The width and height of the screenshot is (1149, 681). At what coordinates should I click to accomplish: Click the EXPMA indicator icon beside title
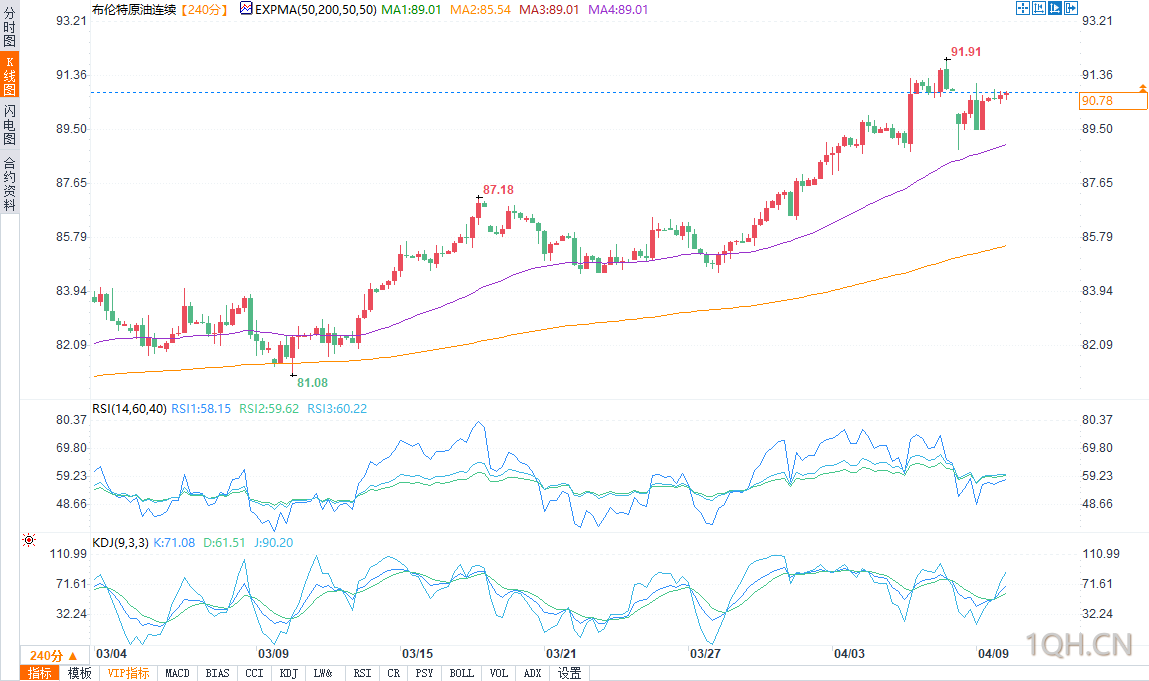[x=246, y=9]
